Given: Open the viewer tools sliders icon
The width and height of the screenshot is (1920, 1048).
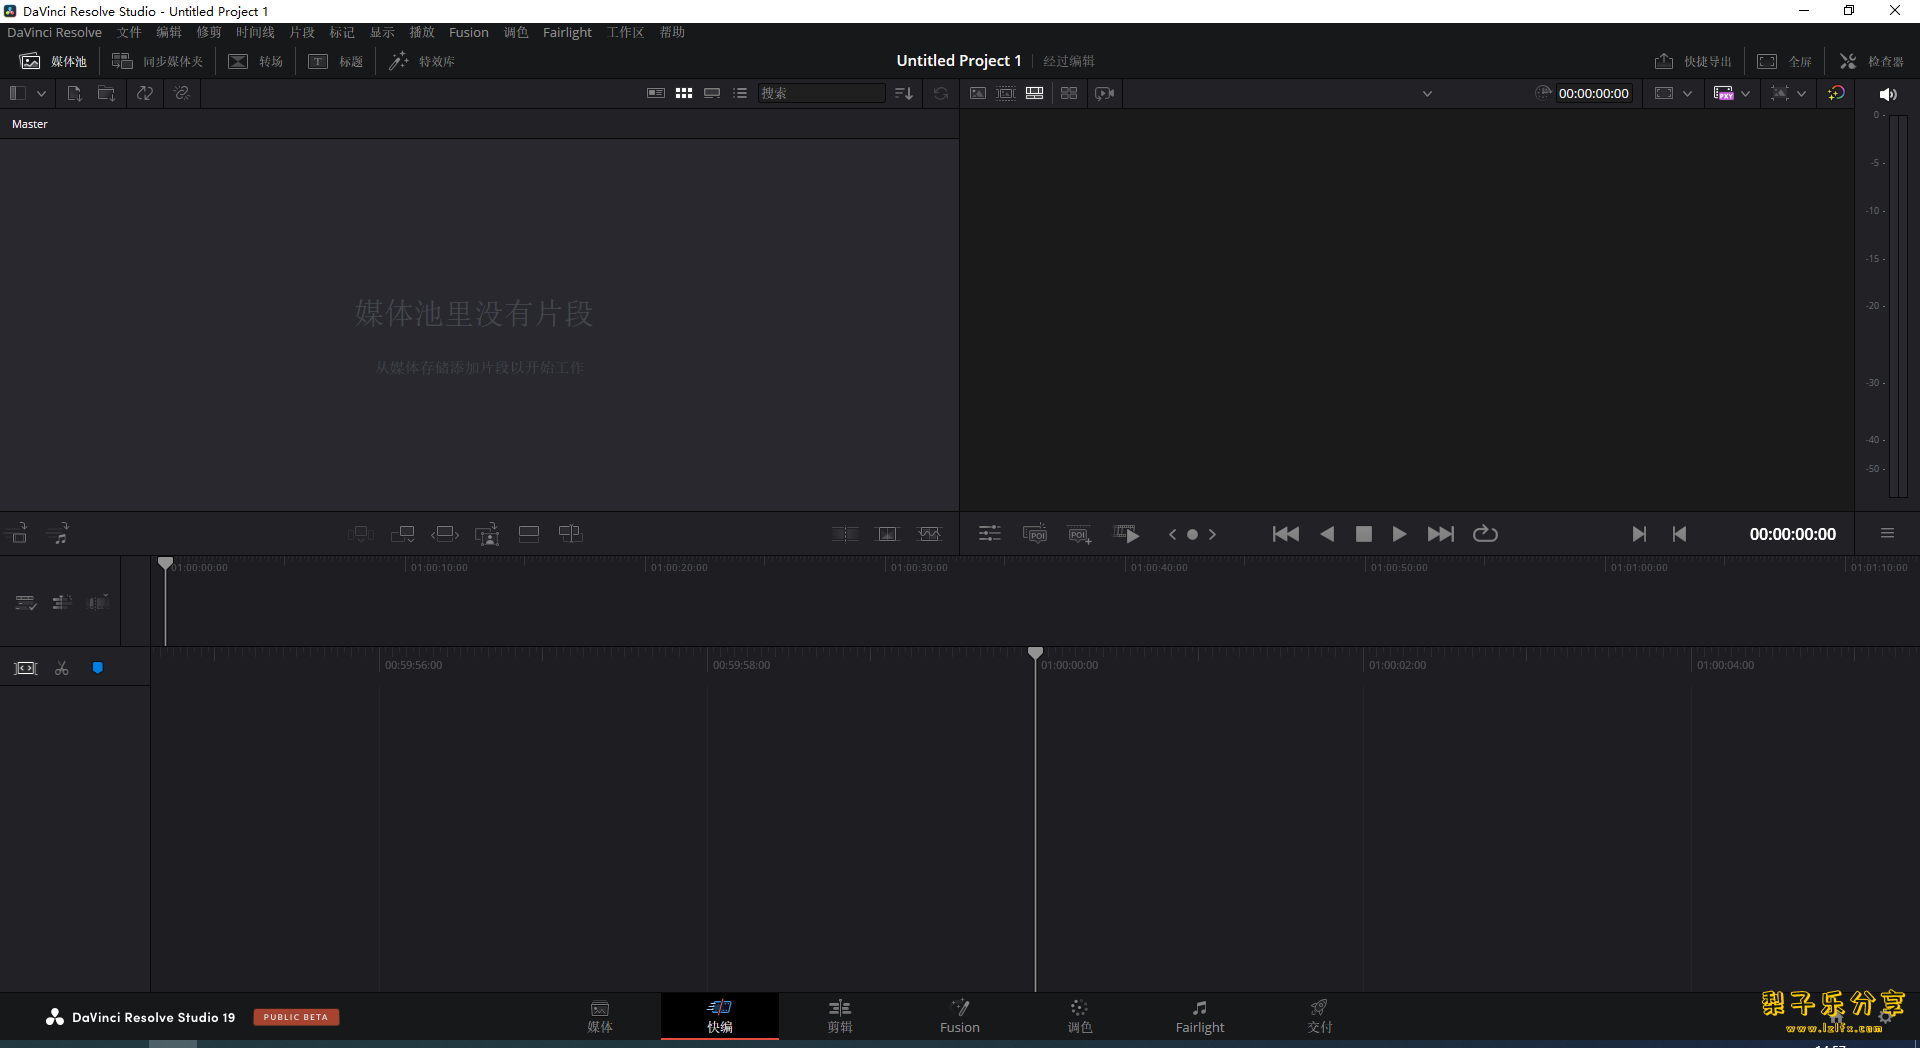Looking at the screenshot, I should tap(989, 534).
